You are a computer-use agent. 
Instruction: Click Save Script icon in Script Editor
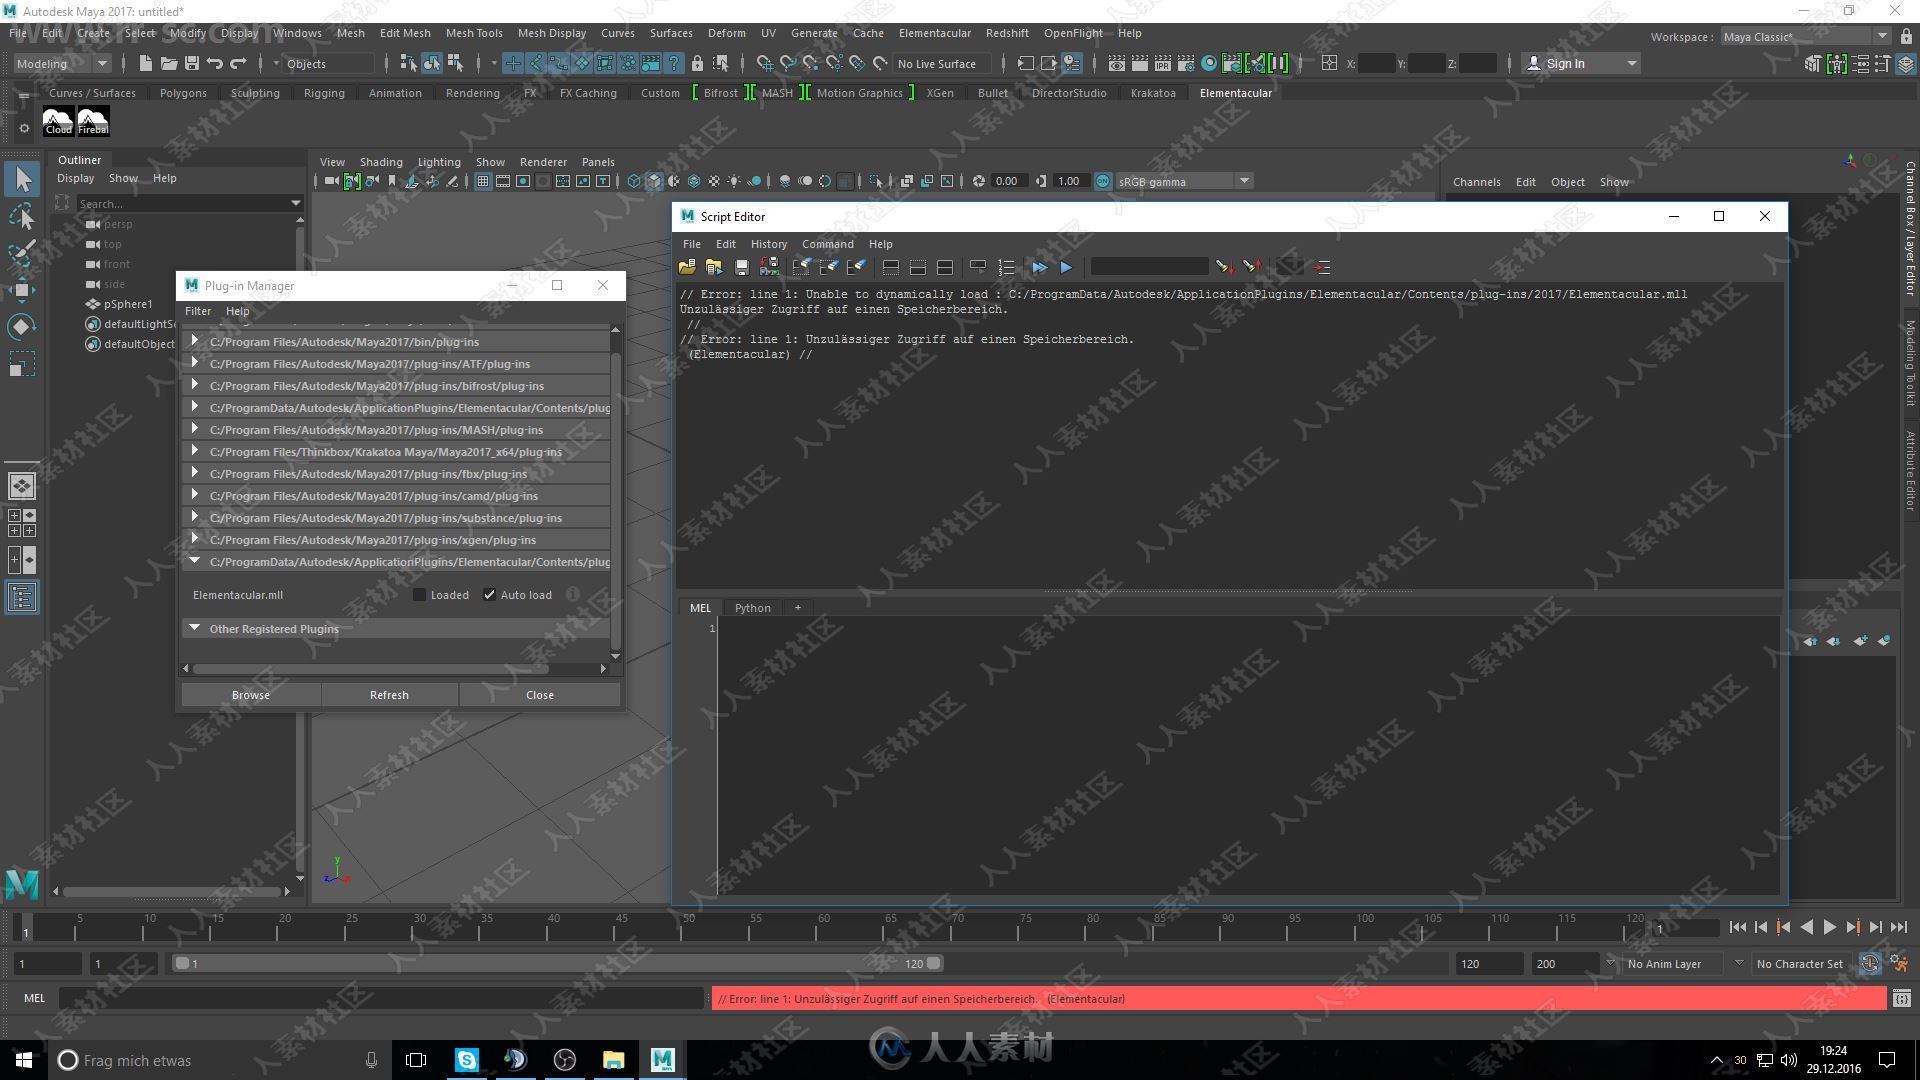click(741, 267)
